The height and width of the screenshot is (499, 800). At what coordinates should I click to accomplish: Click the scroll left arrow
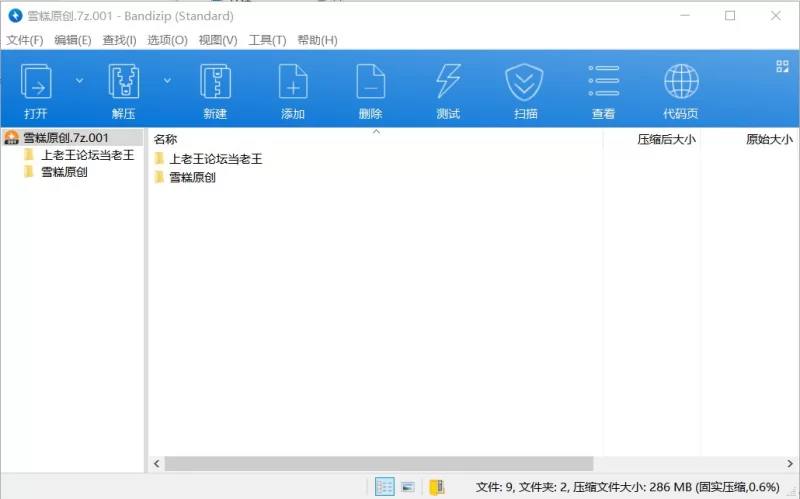tap(157, 464)
